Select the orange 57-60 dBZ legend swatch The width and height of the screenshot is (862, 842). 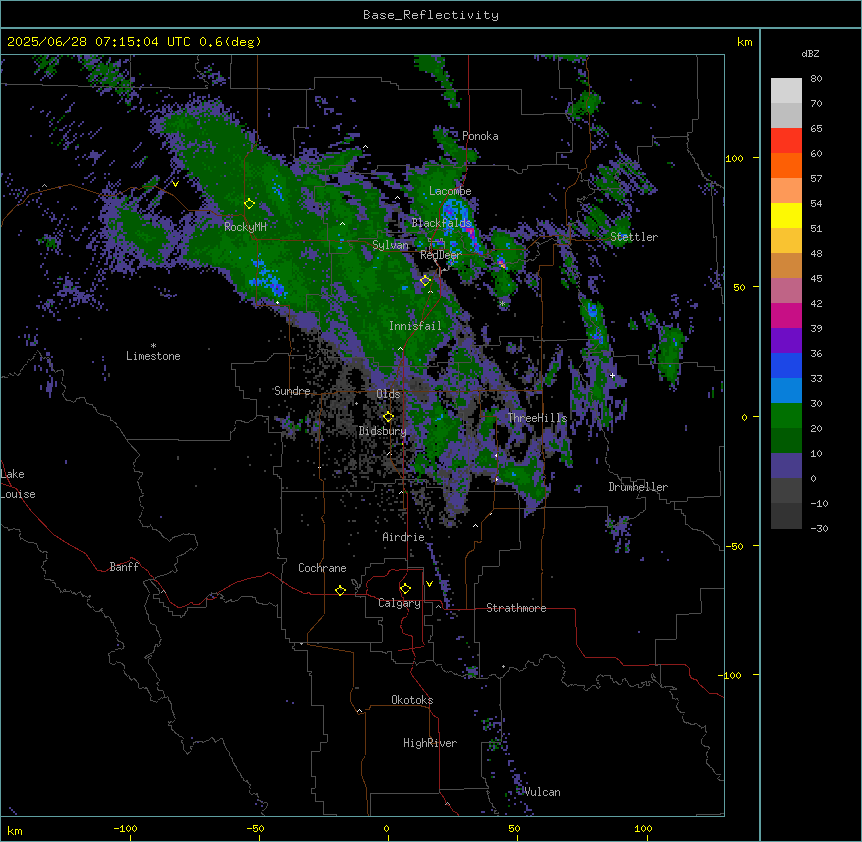(x=786, y=165)
